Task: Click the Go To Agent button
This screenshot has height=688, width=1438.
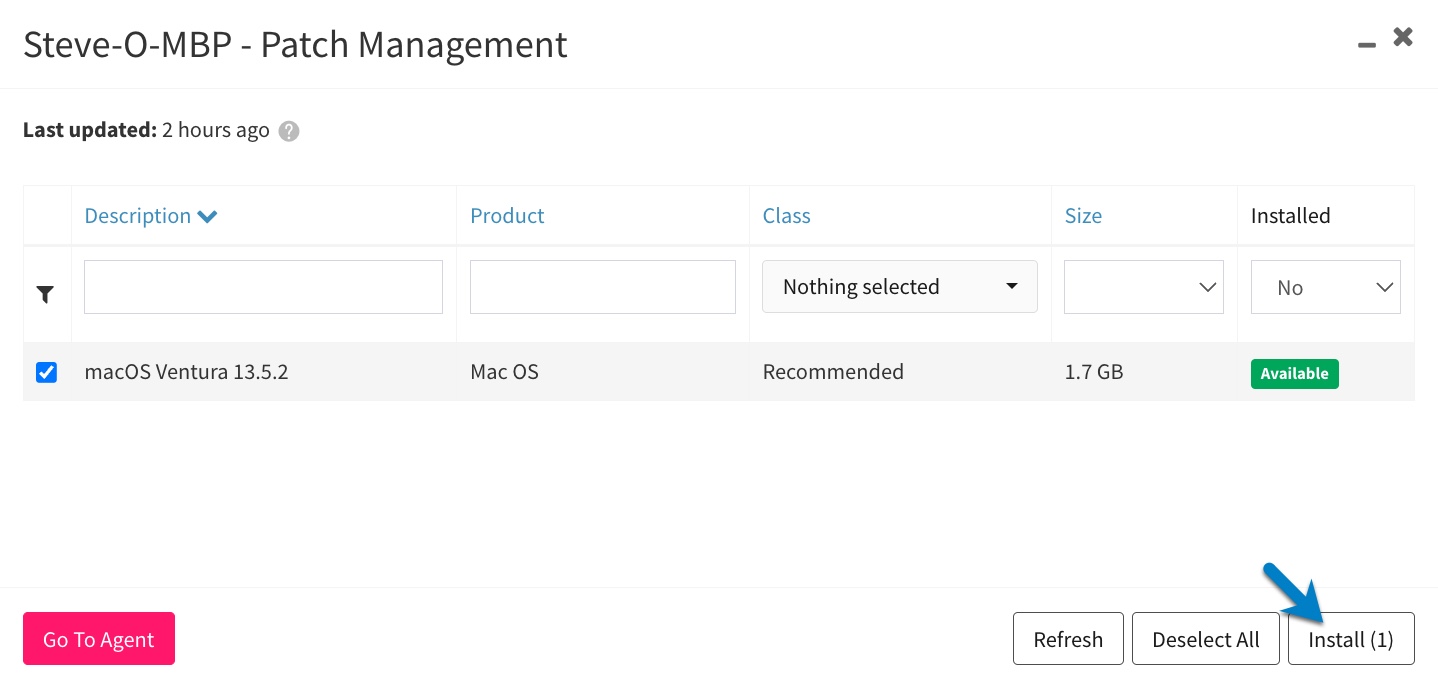Action: pyautogui.click(x=99, y=639)
